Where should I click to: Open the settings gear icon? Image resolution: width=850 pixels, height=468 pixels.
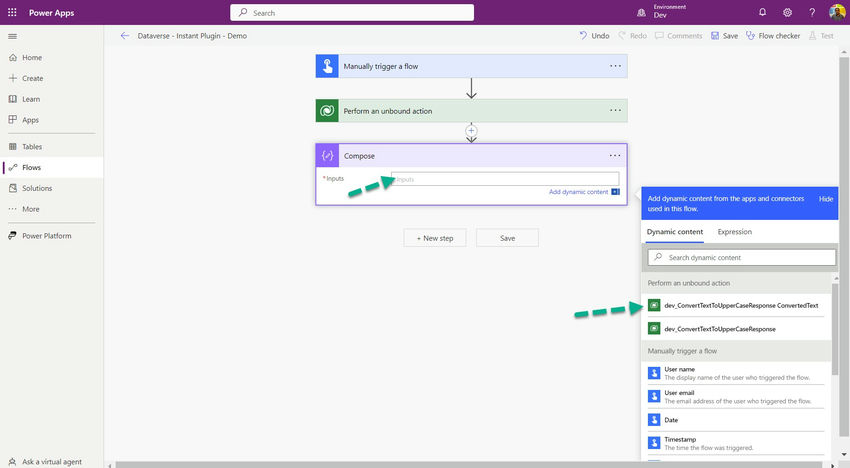(787, 12)
